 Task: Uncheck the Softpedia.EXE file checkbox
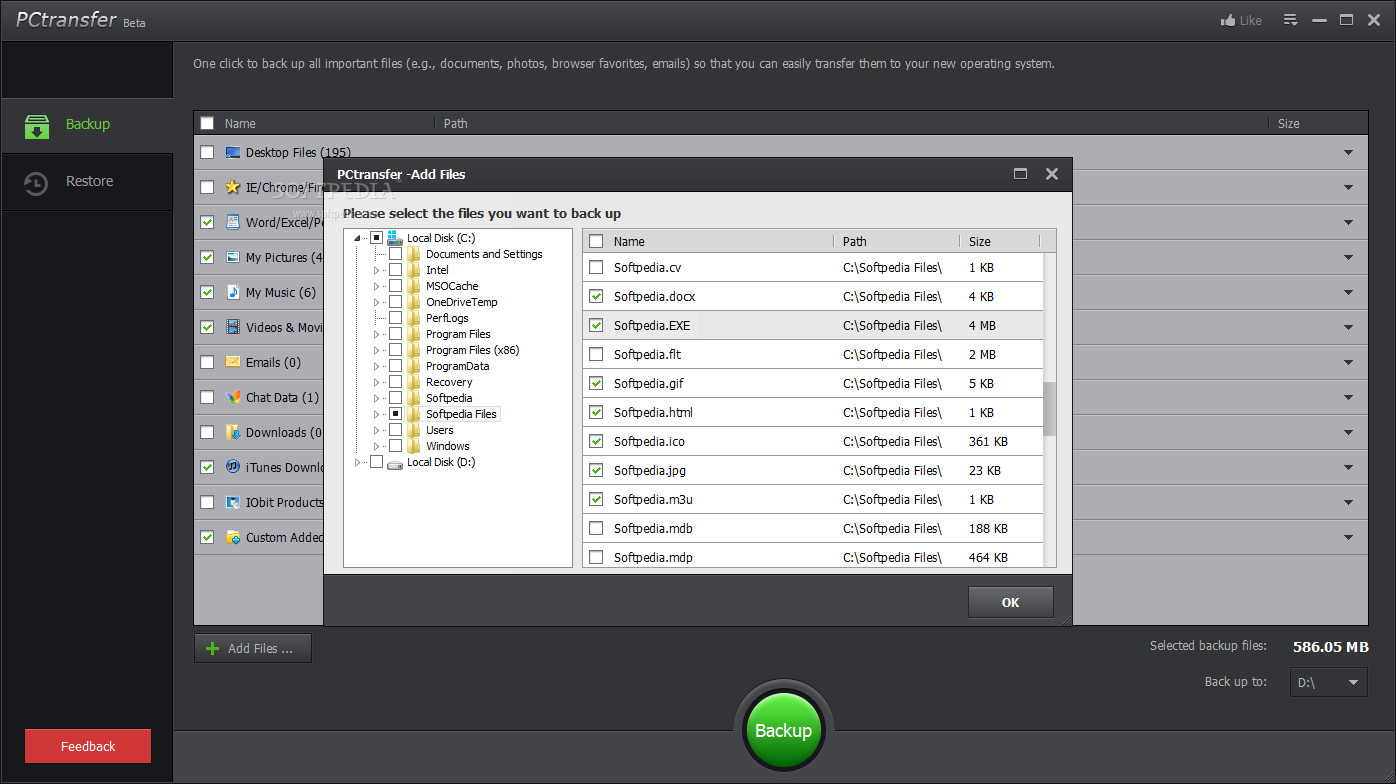click(597, 326)
